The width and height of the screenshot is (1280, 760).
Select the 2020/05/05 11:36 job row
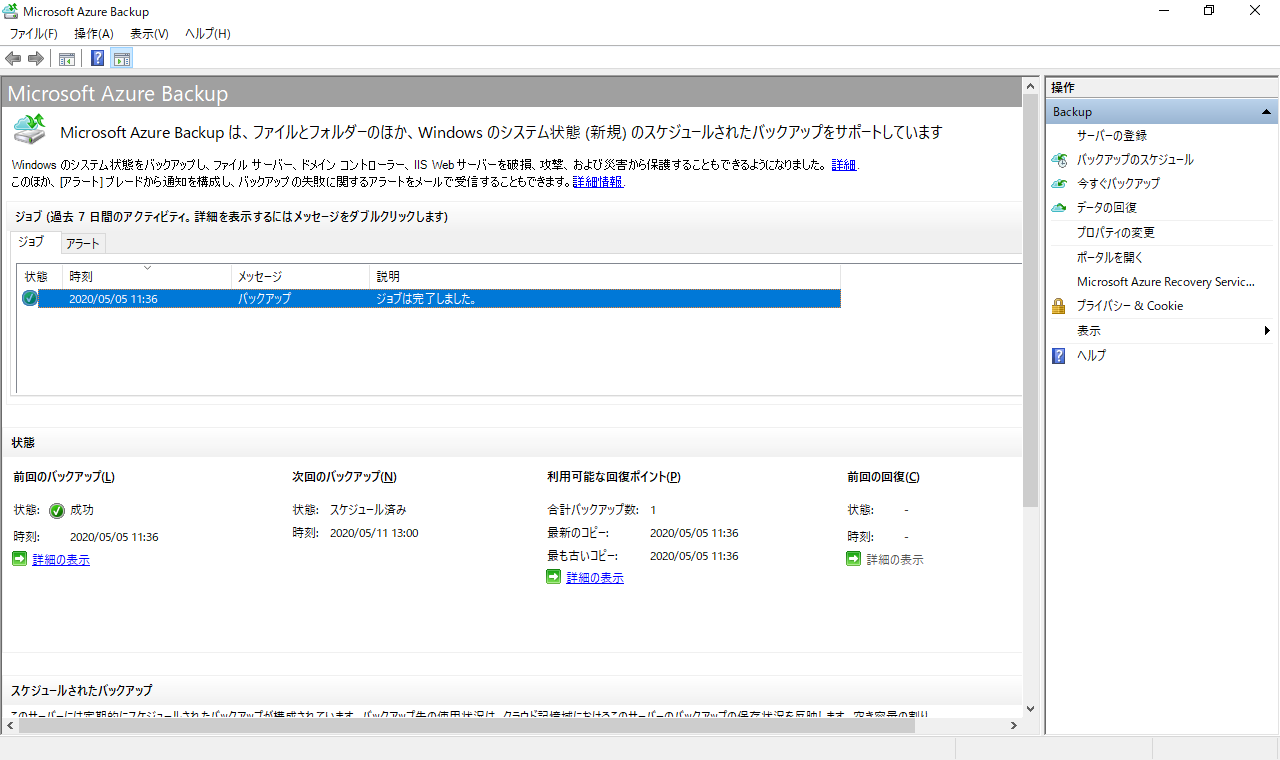click(x=430, y=298)
